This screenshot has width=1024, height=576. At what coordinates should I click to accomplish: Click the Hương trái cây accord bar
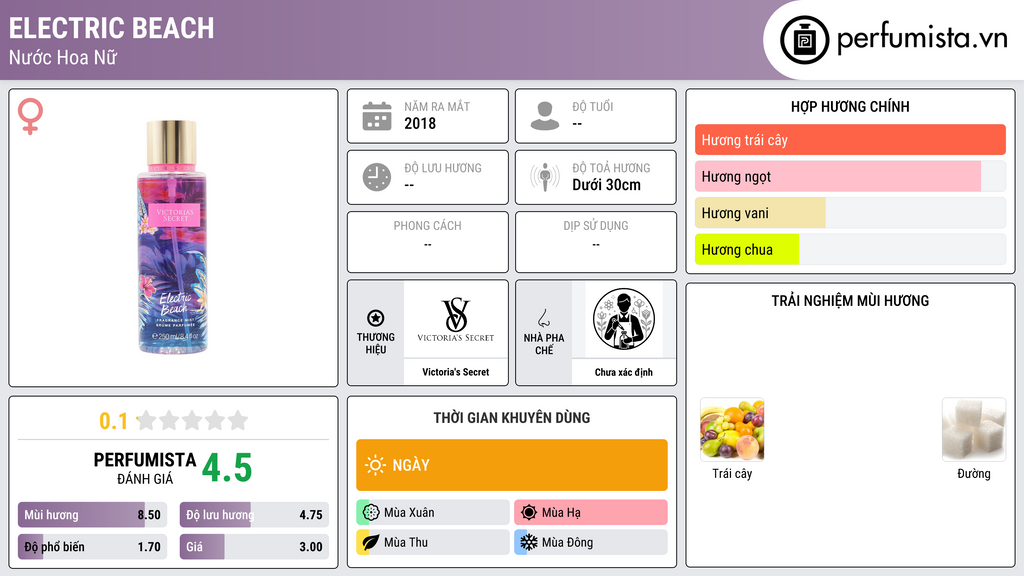point(850,140)
